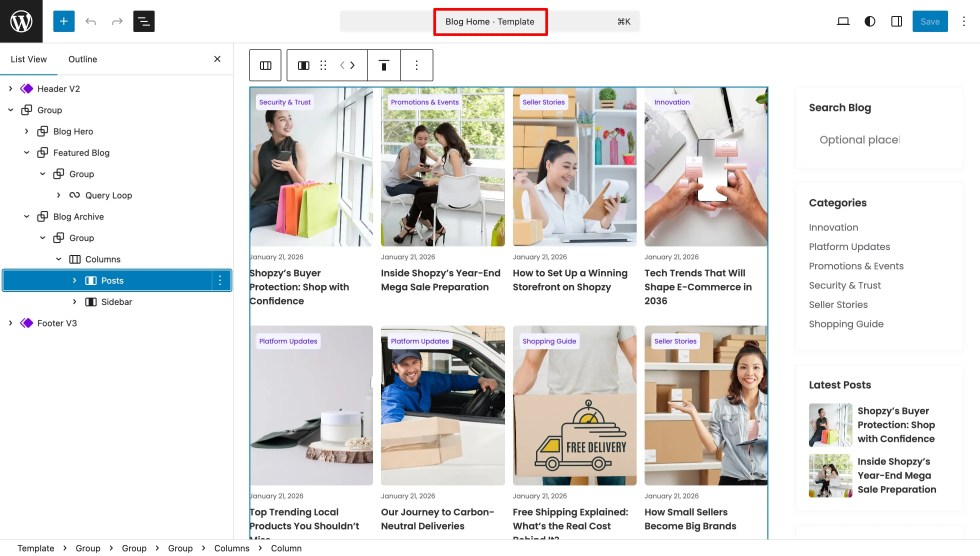Toggle the document overview list icon
Screen dimensions: 980x556
[144, 21]
